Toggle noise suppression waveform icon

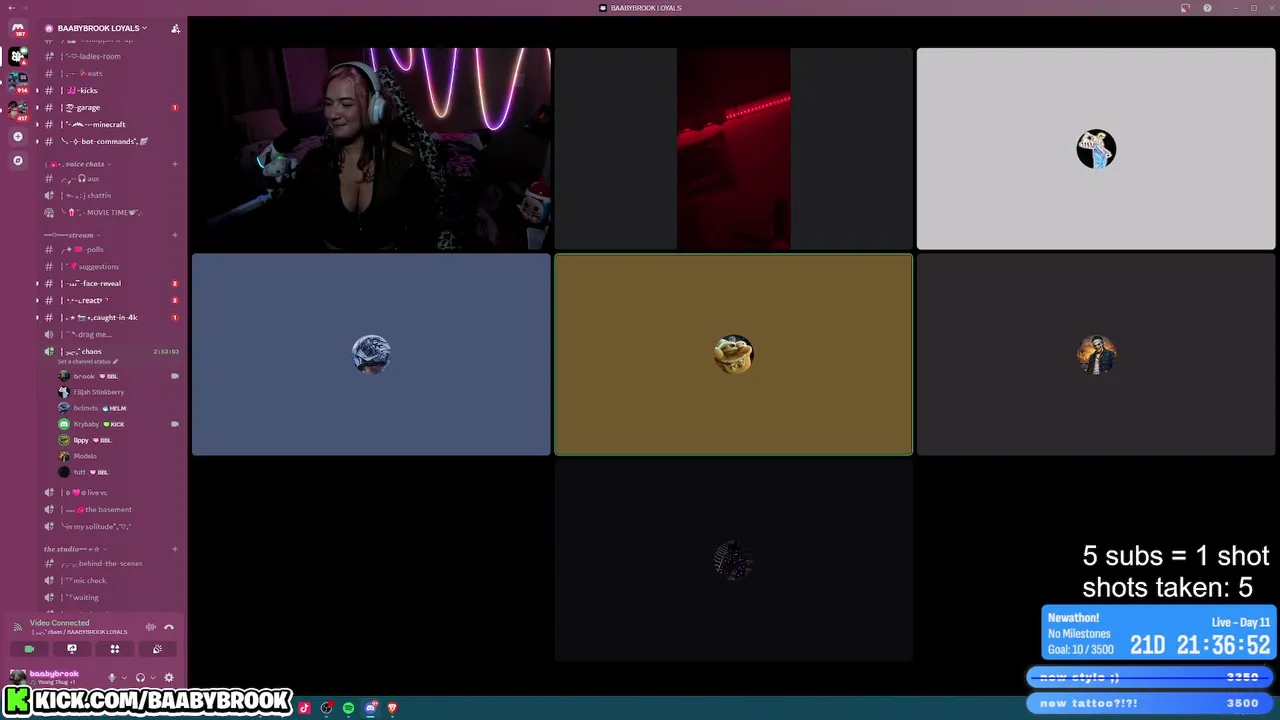point(151,627)
